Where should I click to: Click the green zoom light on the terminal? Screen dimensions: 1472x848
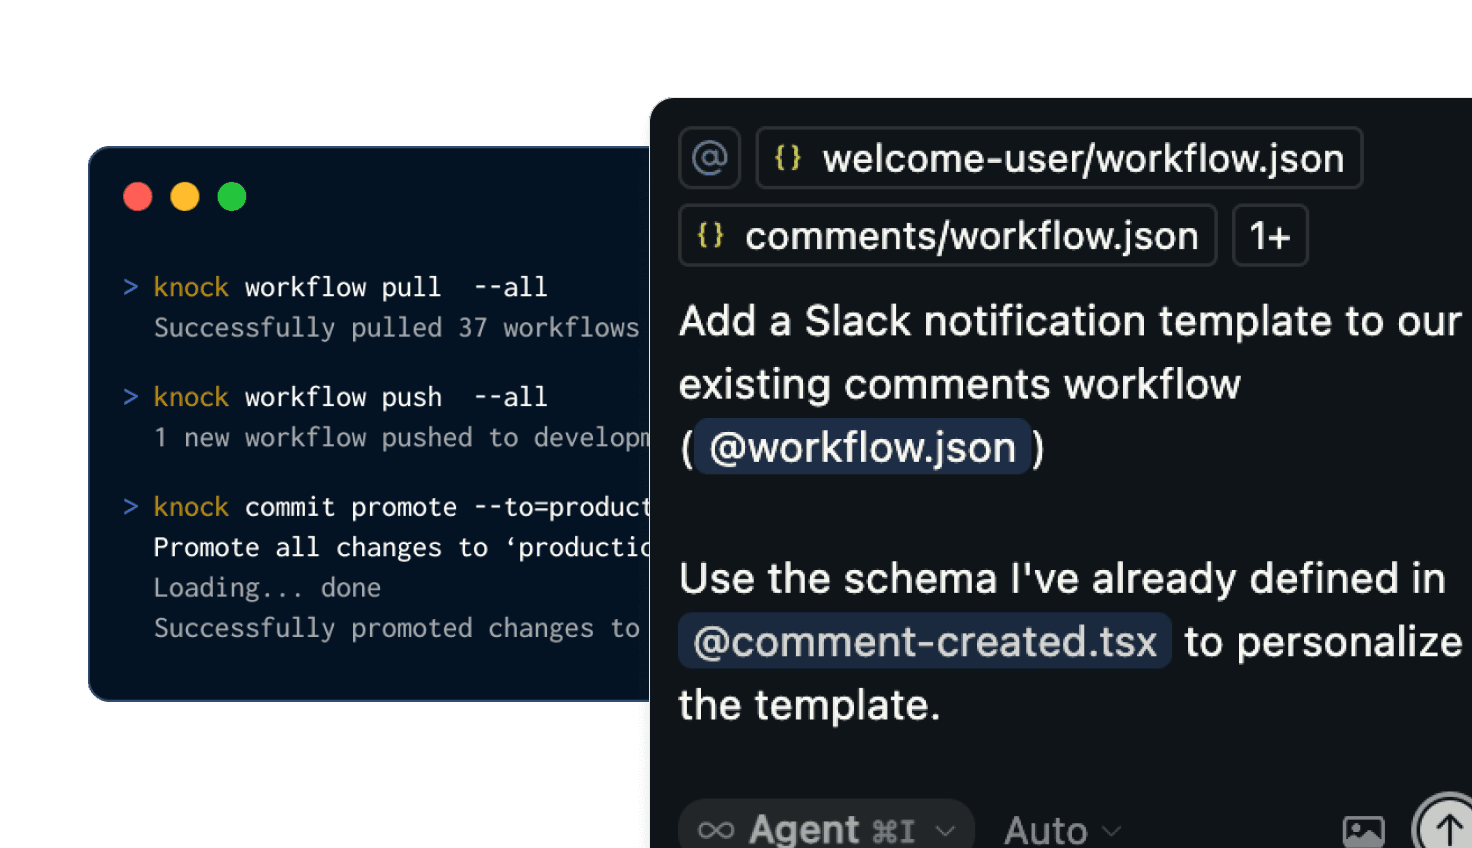(231, 196)
